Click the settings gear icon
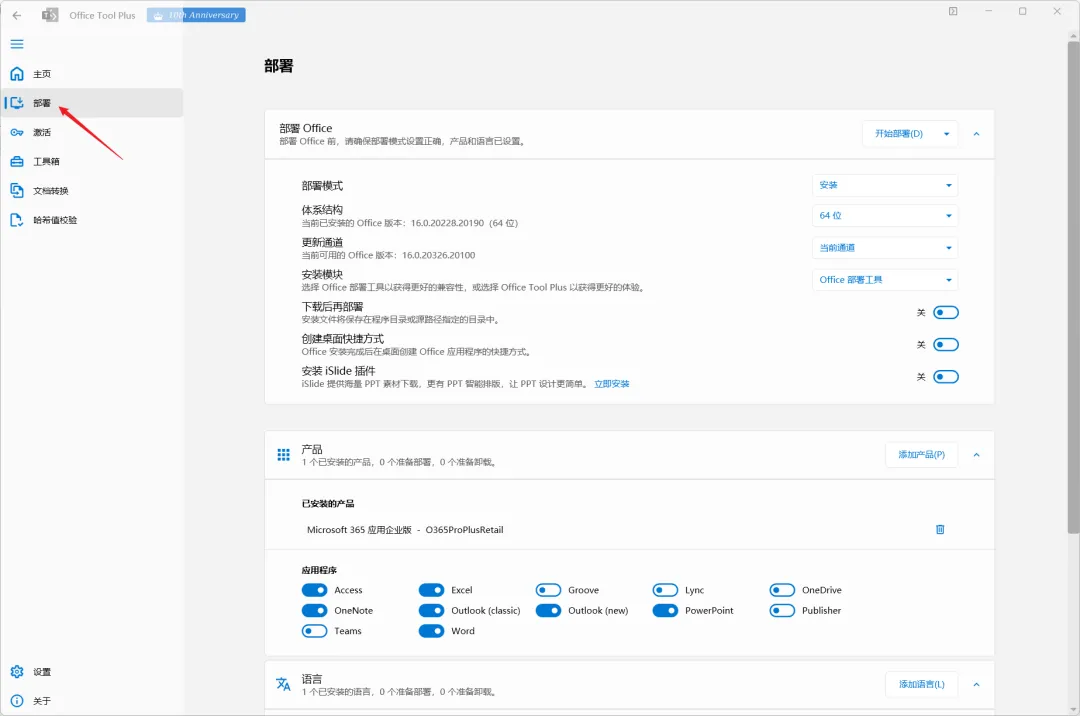This screenshot has width=1080, height=716. [17, 671]
